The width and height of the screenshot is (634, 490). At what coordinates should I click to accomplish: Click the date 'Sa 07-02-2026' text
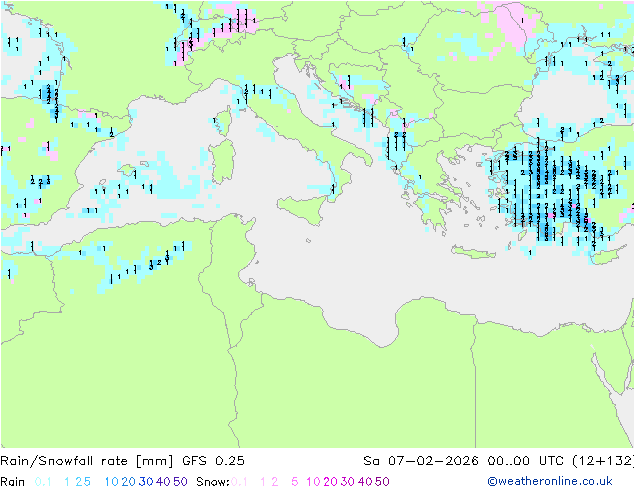[421, 461]
